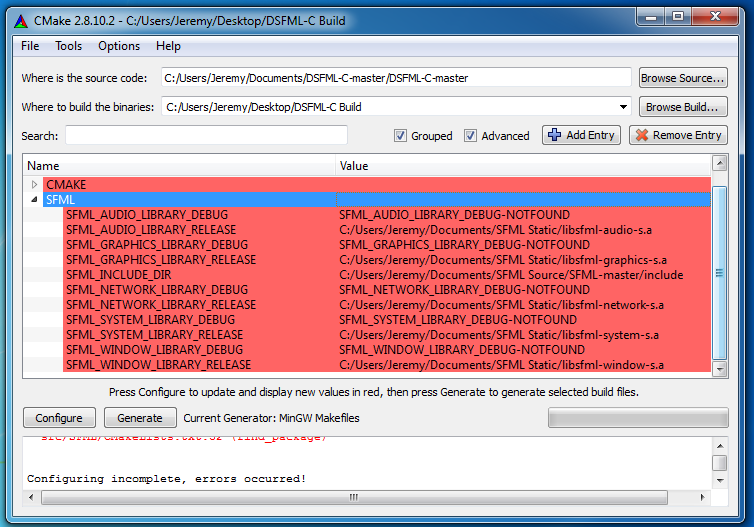Image resolution: width=754 pixels, height=527 pixels.
Task: Open the build binaries path dropdown arrow
Action: click(623, 107)
